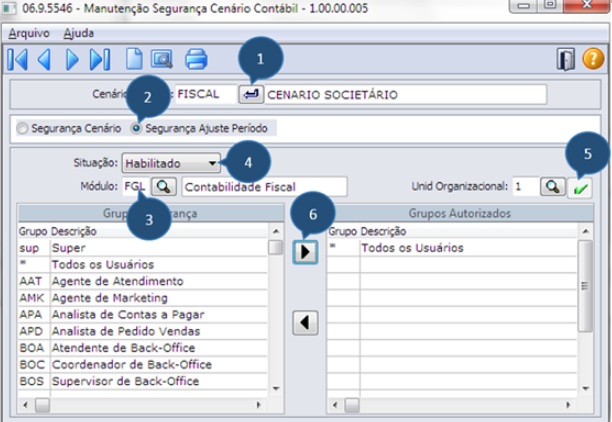Viewport: 612px width, 422px height.
Task: Select the BOC group code cell
Action: tap(32, 365)
